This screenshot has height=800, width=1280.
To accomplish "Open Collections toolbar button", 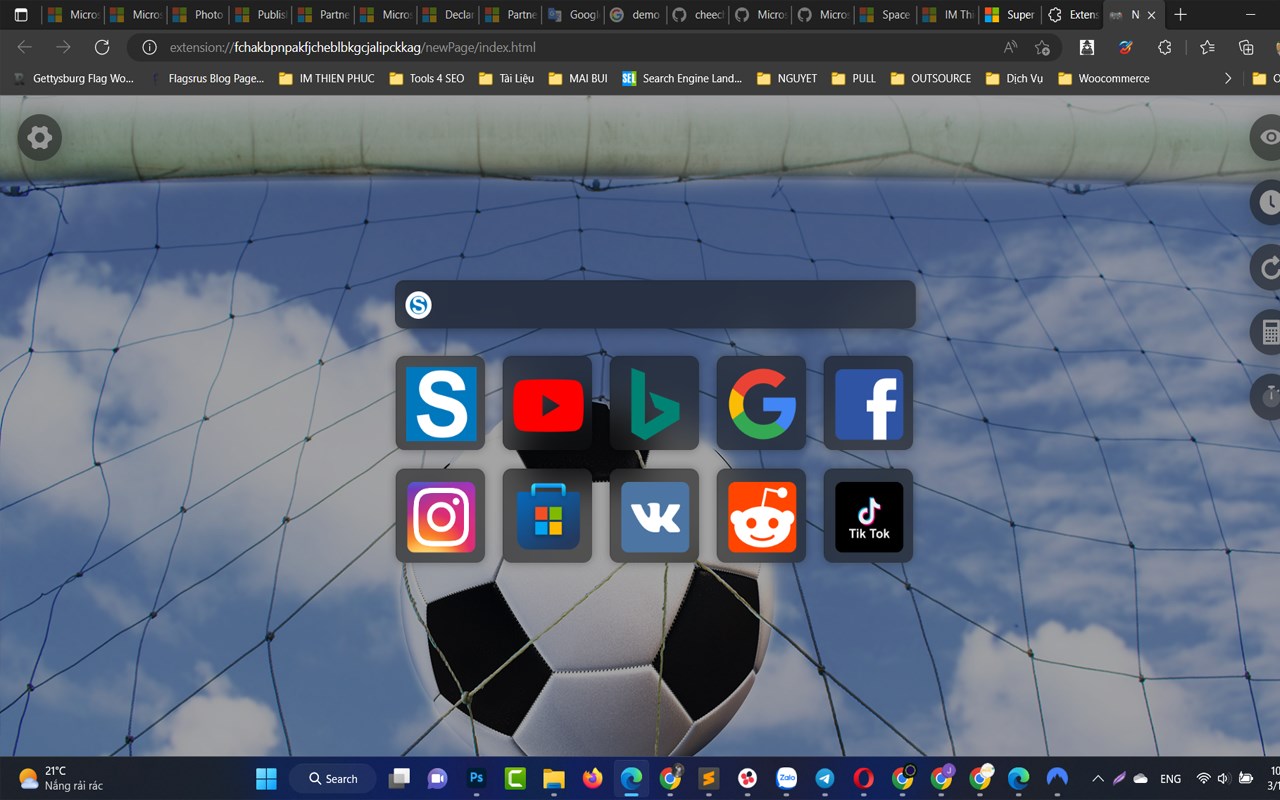I will [1246, 47].
